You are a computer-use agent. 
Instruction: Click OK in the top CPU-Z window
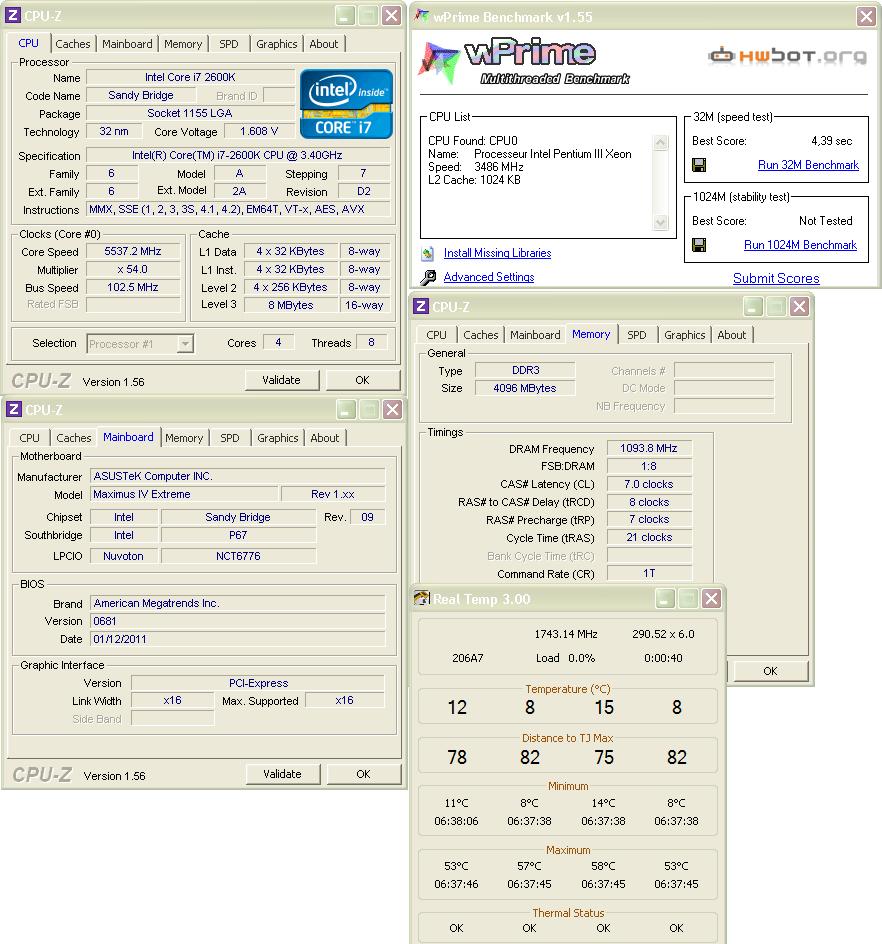(362, 380)
